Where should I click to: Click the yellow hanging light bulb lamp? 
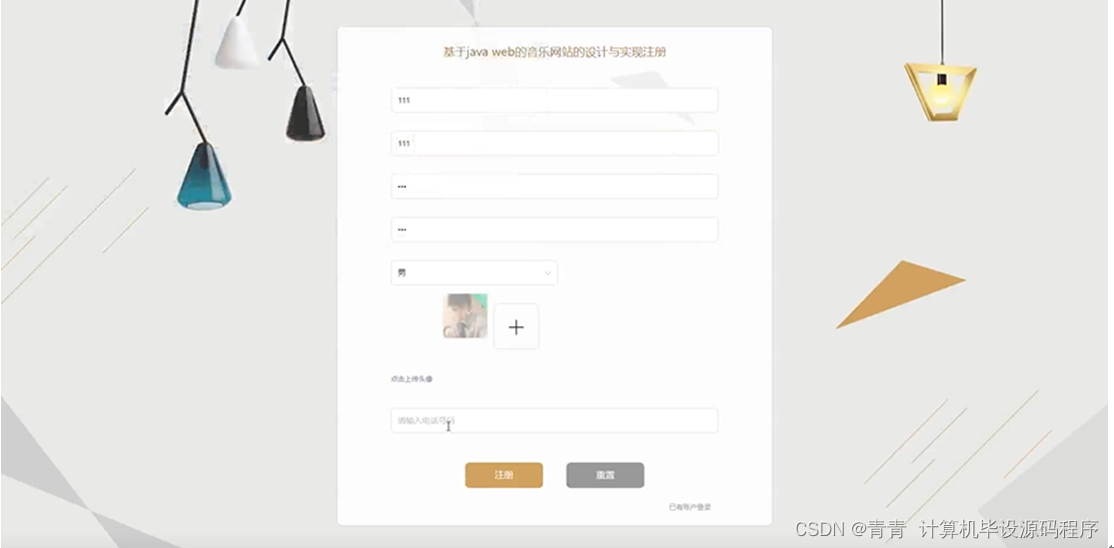click(x=940, y=91)
